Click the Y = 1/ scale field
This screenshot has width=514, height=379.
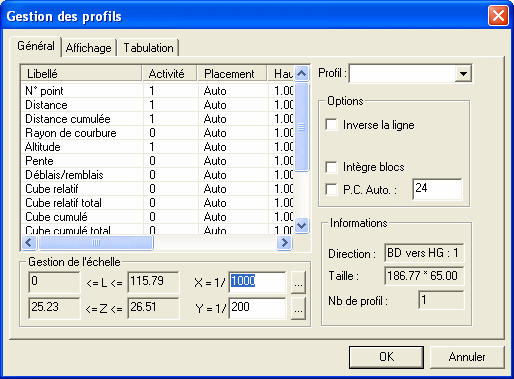pyautogui.click(x=257, y=308)
